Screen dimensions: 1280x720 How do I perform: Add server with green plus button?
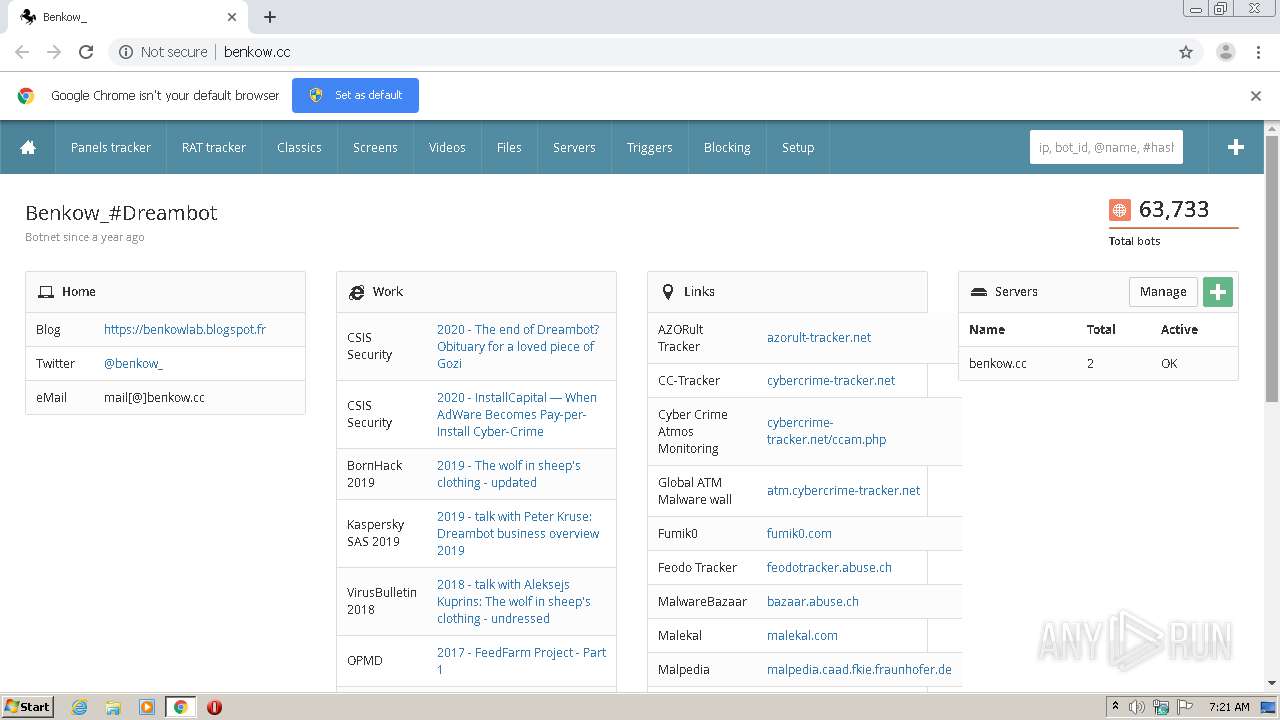[1217, 292]
